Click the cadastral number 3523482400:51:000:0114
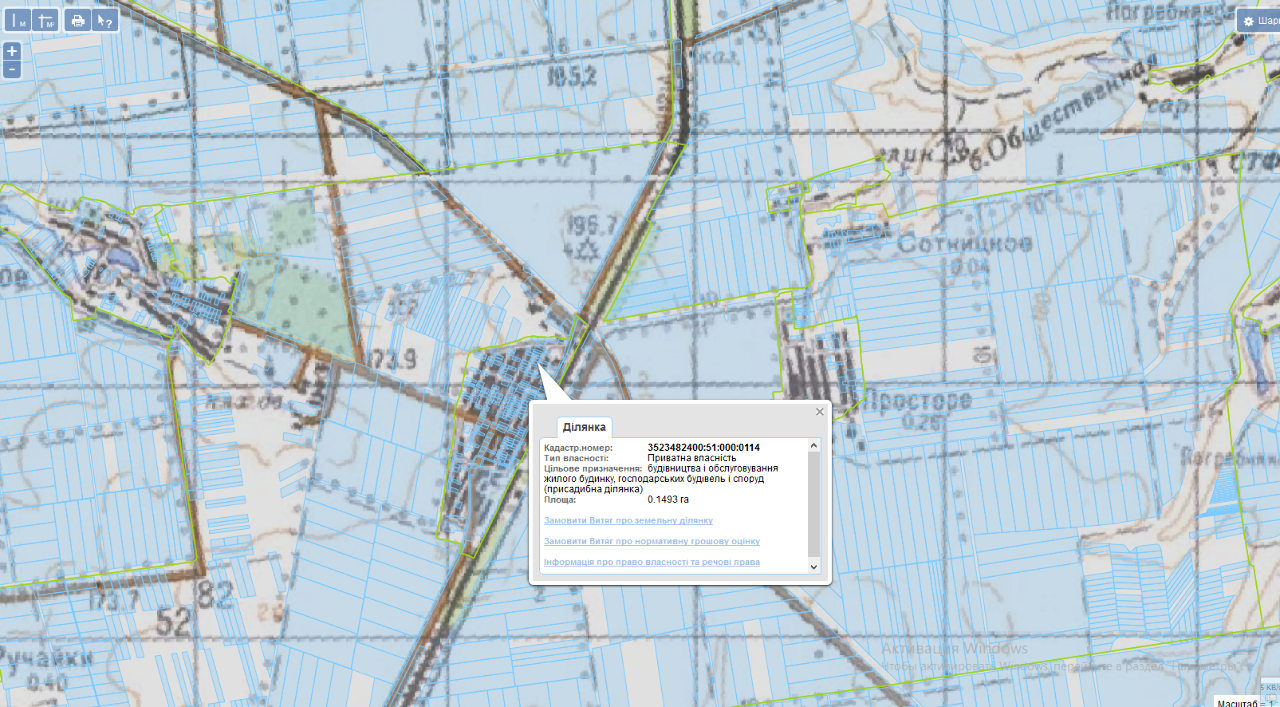The height and width of the screenshot is (707, 1280). [703, 447]
